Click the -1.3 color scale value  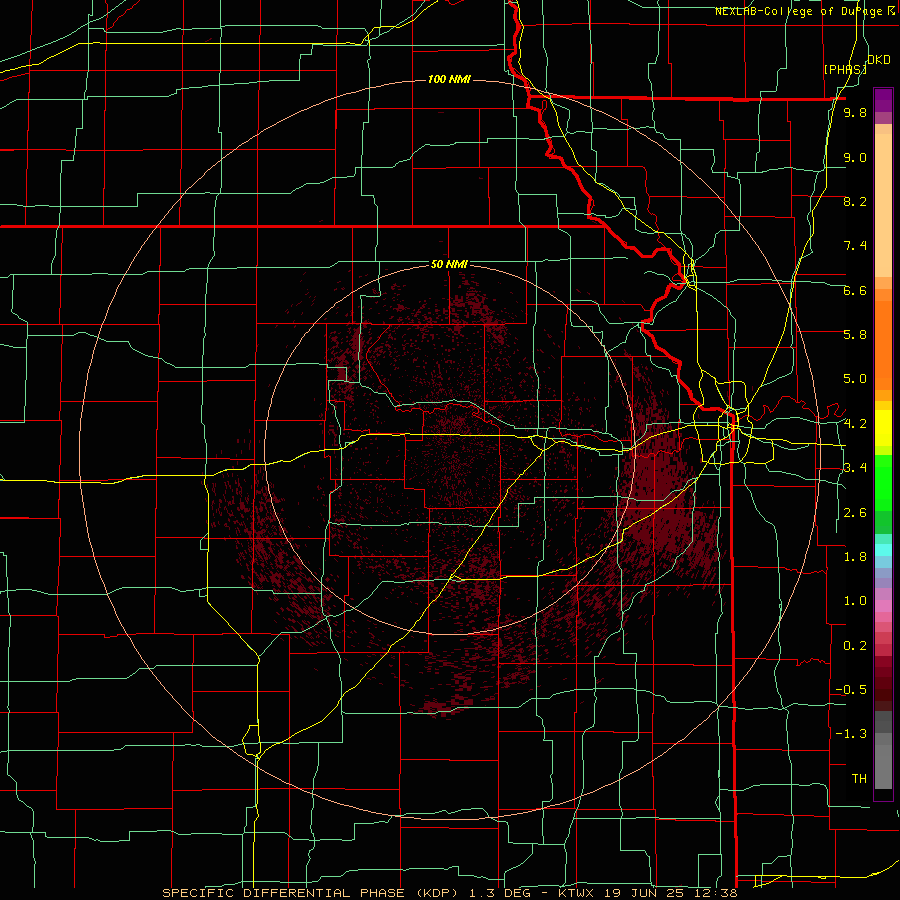tap(851, 734)
